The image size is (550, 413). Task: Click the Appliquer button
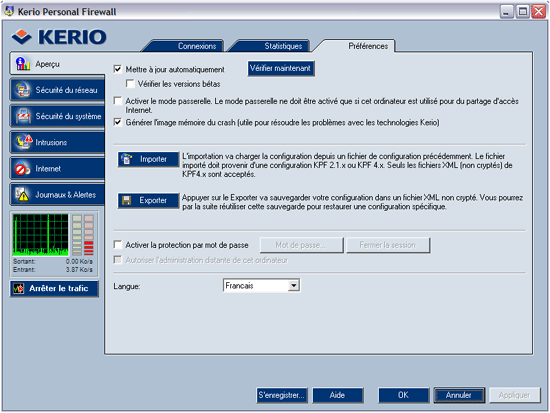[515, 395]
